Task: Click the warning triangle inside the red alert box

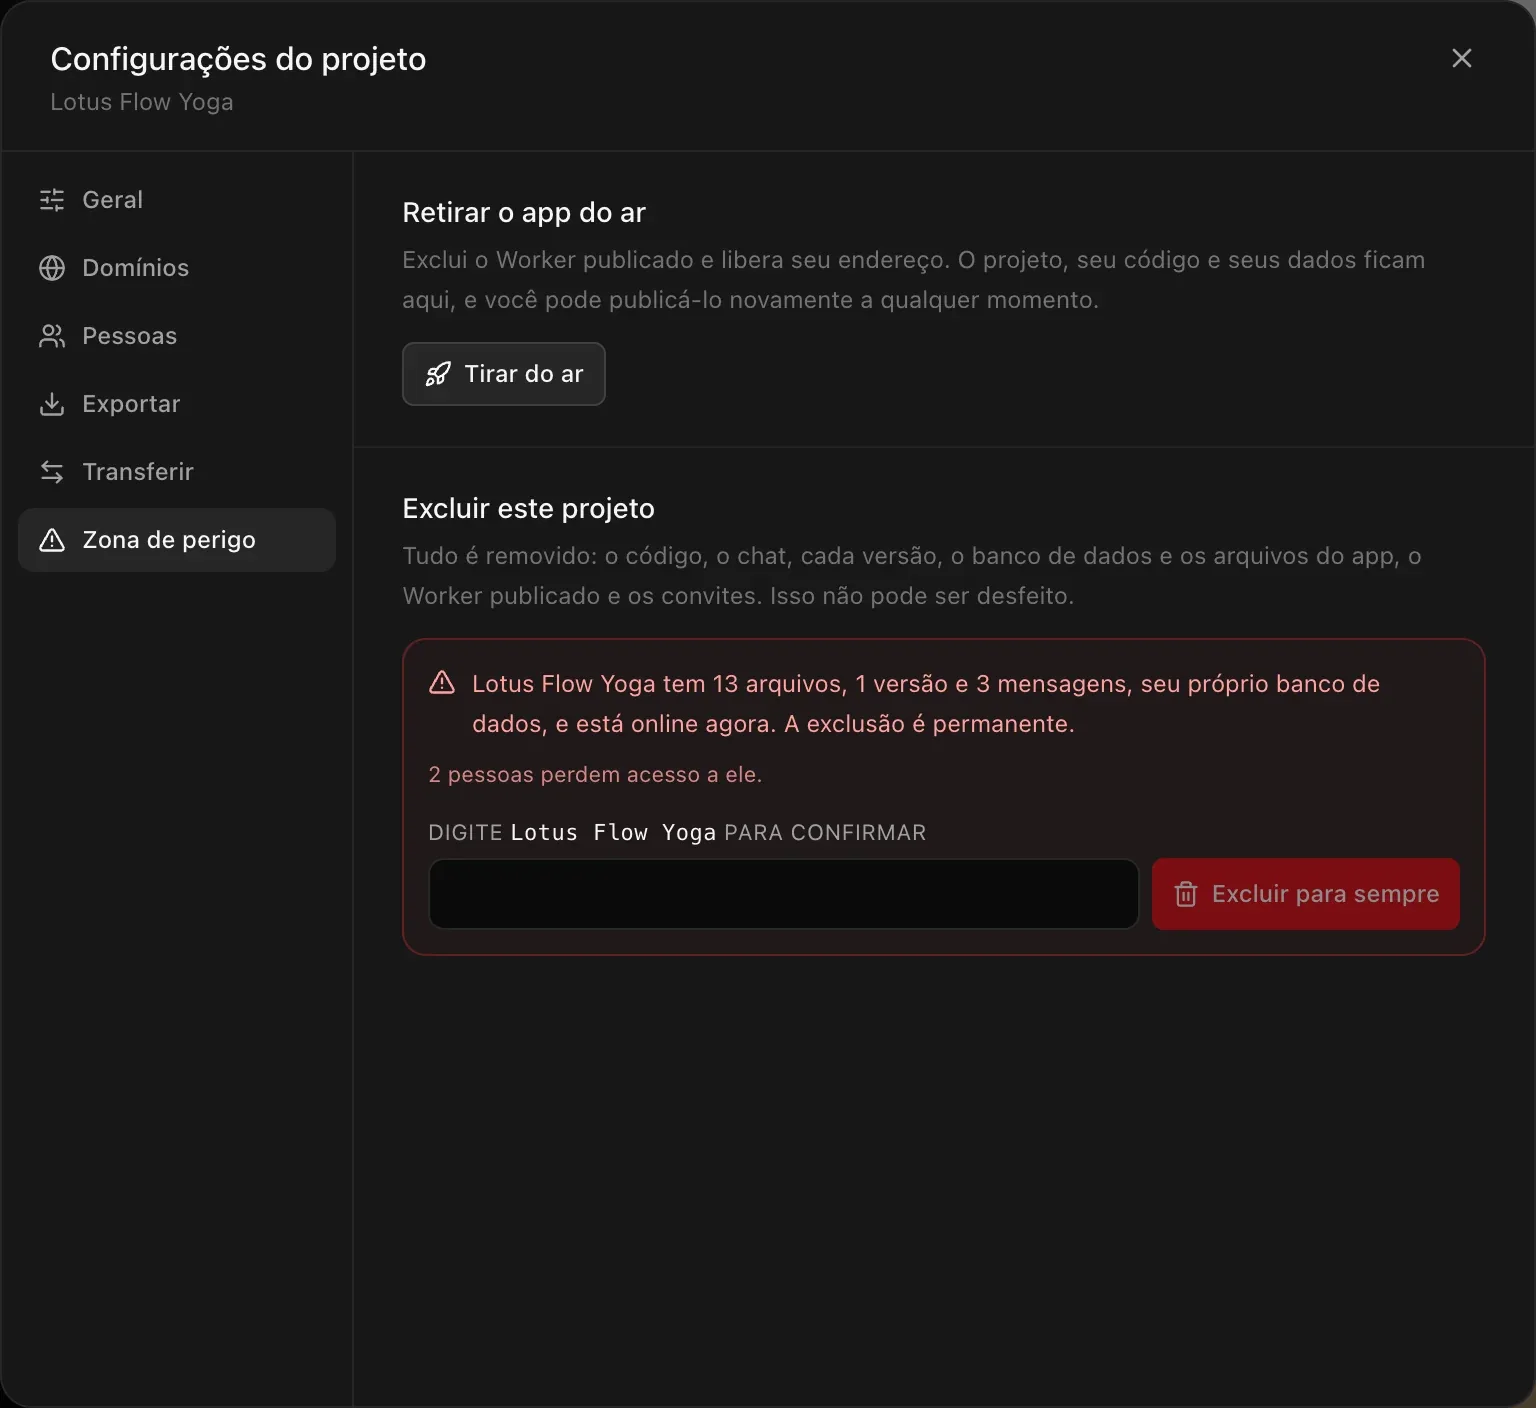Action: coord(442,683)
